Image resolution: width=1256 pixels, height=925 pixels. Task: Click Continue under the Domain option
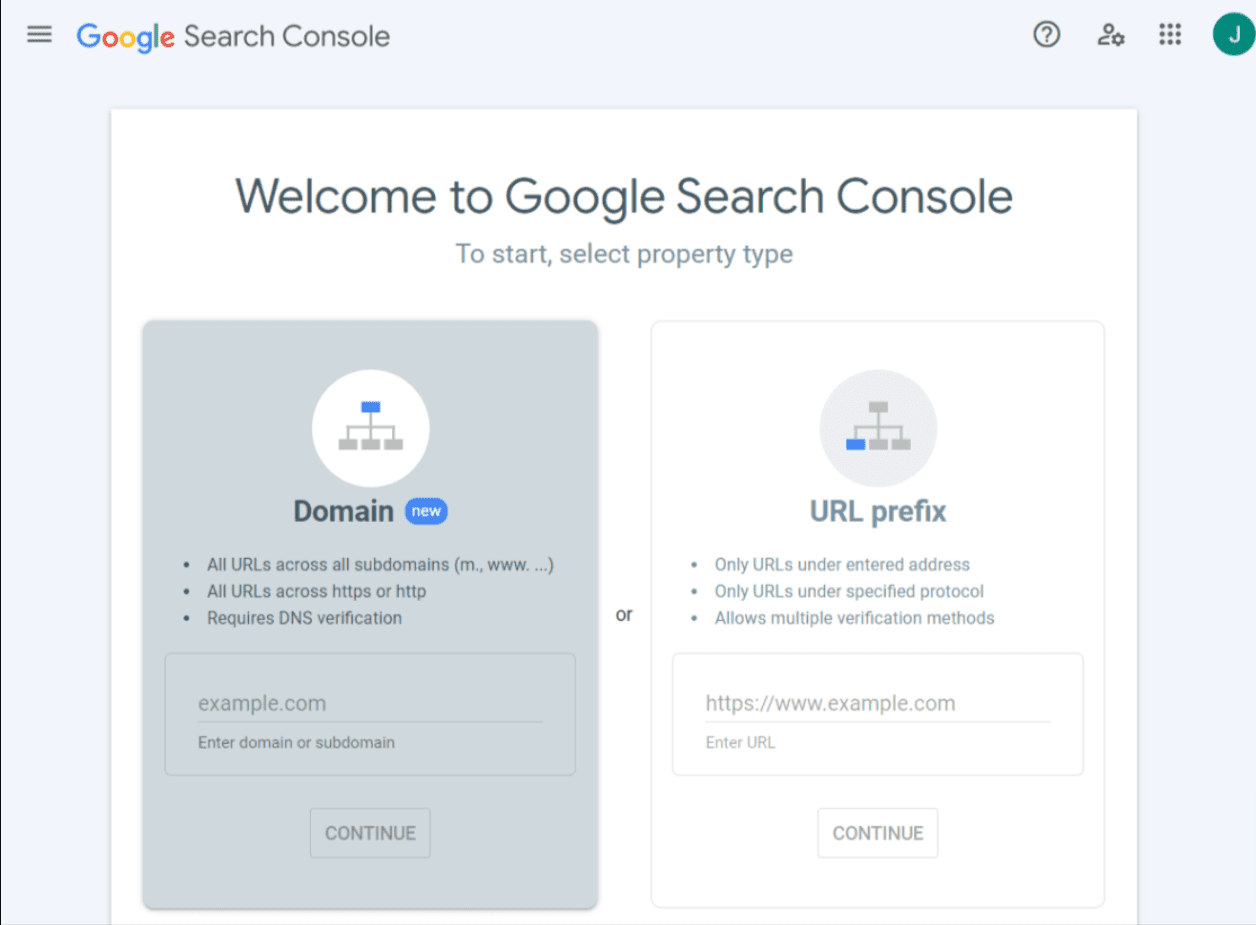(369, 832)
